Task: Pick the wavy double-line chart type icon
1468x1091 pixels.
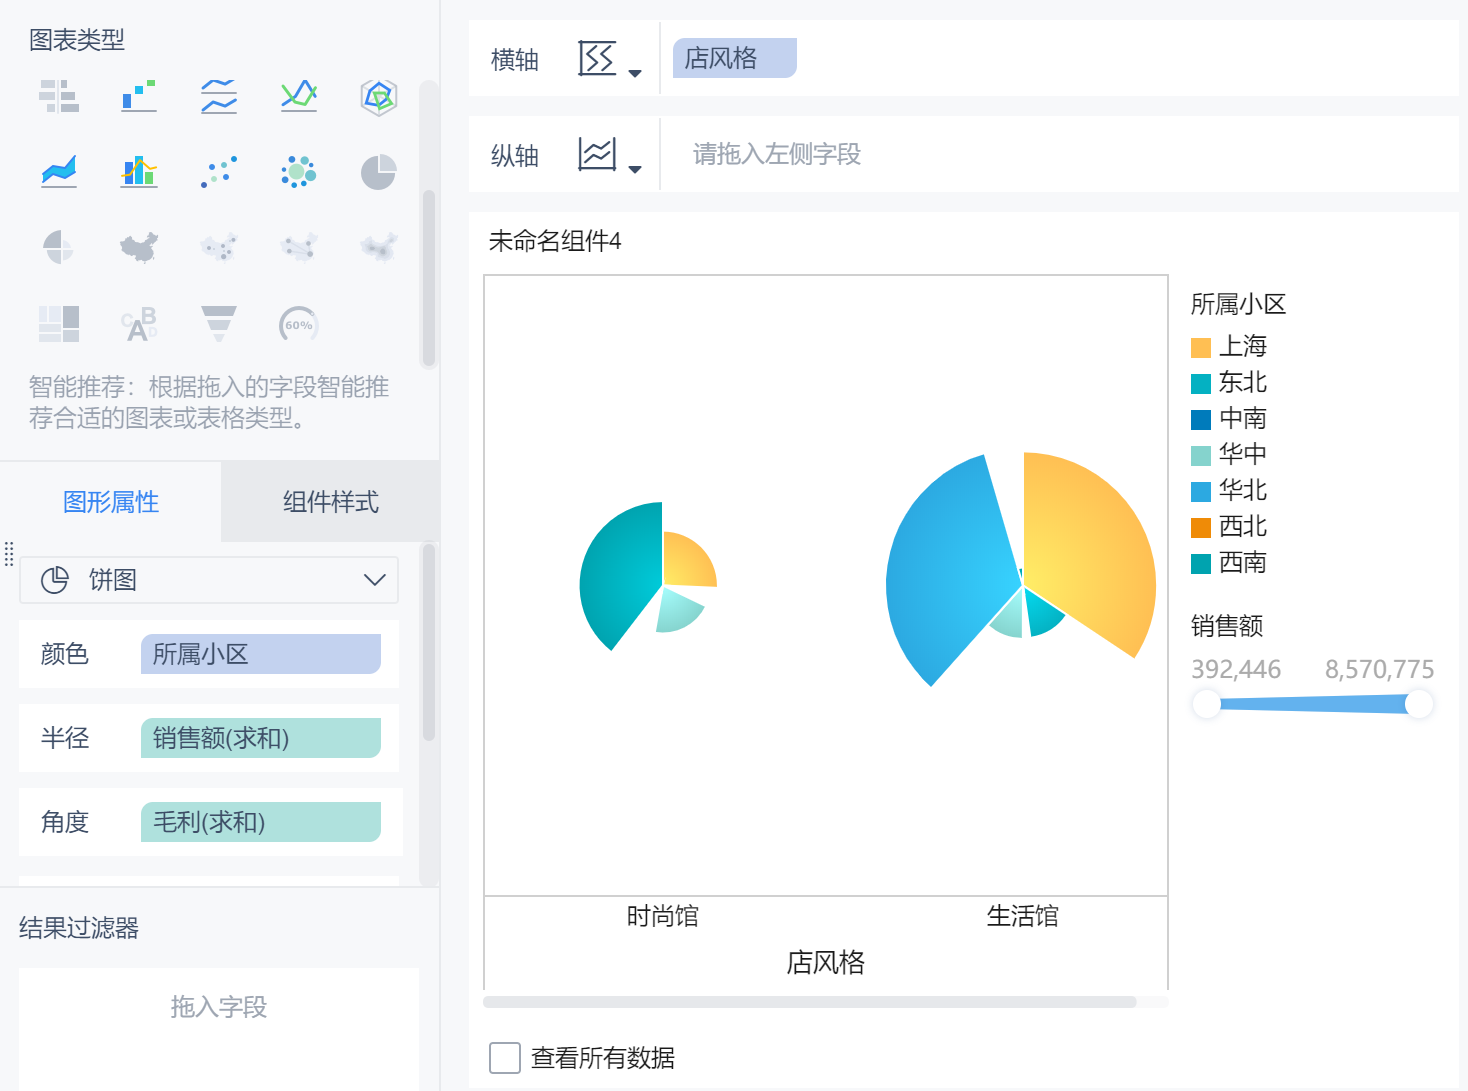Action: pyautogui.click(x=219, y=97)
